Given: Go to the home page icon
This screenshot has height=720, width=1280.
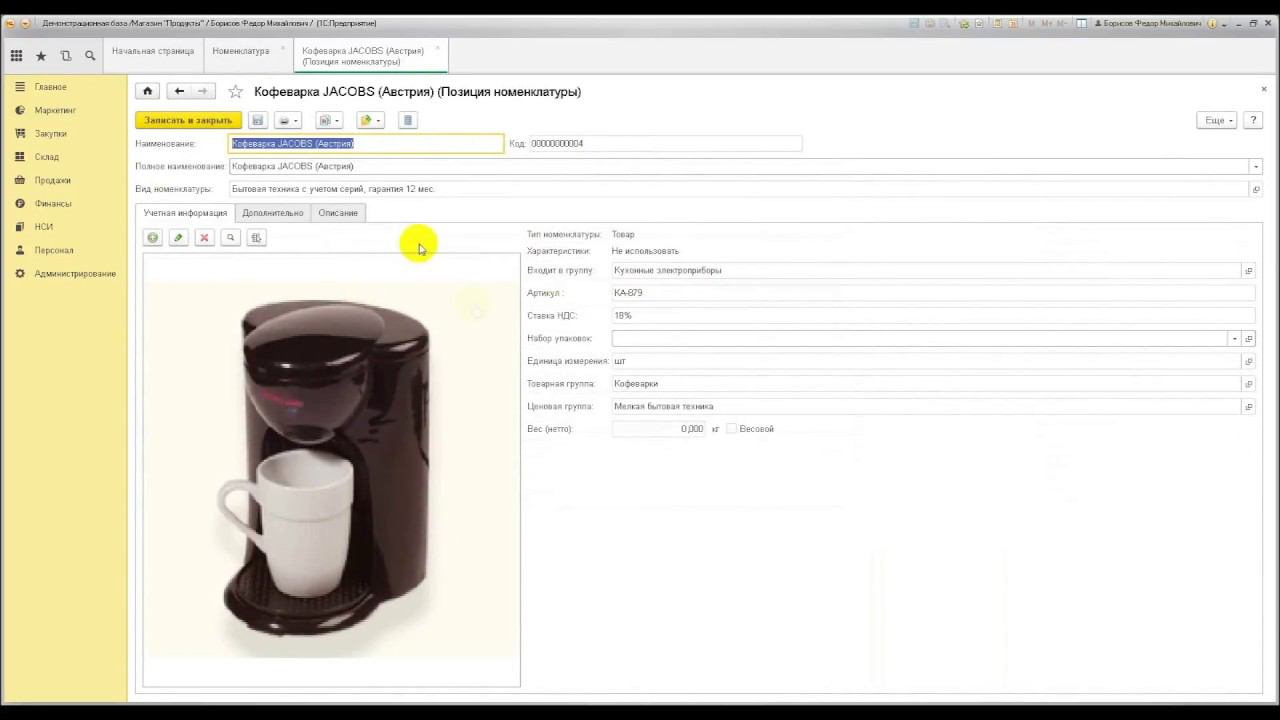Looking at the screenshot, I should [147, 91].
